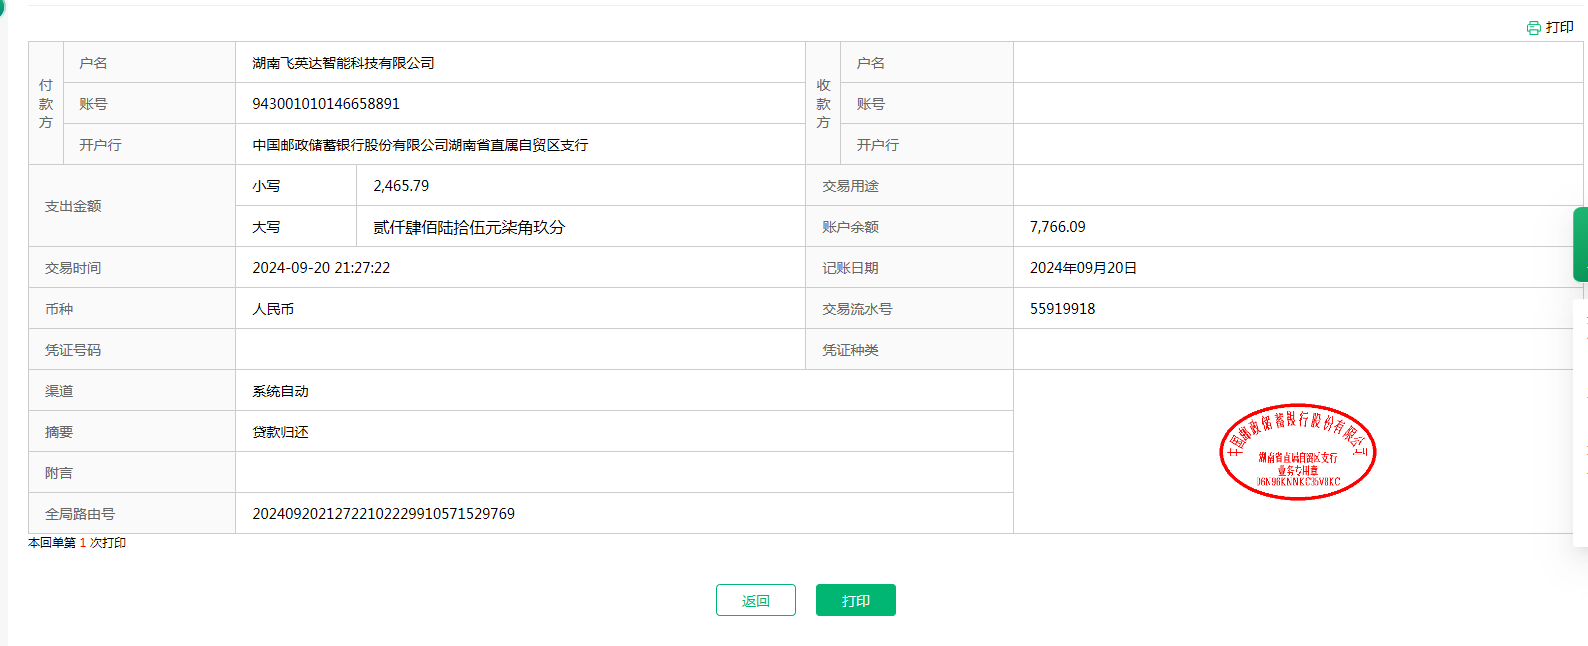The width and height of the screenshot is (1588, 646).
Task: Select the channel value 系统自动
Action: (280, 391)
